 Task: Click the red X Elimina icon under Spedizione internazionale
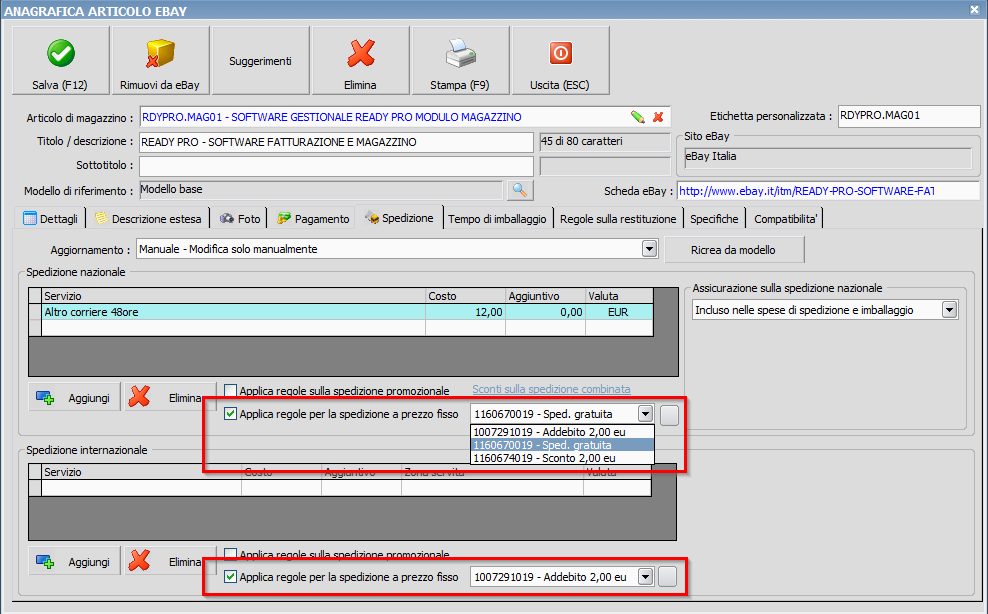[139, 561]
